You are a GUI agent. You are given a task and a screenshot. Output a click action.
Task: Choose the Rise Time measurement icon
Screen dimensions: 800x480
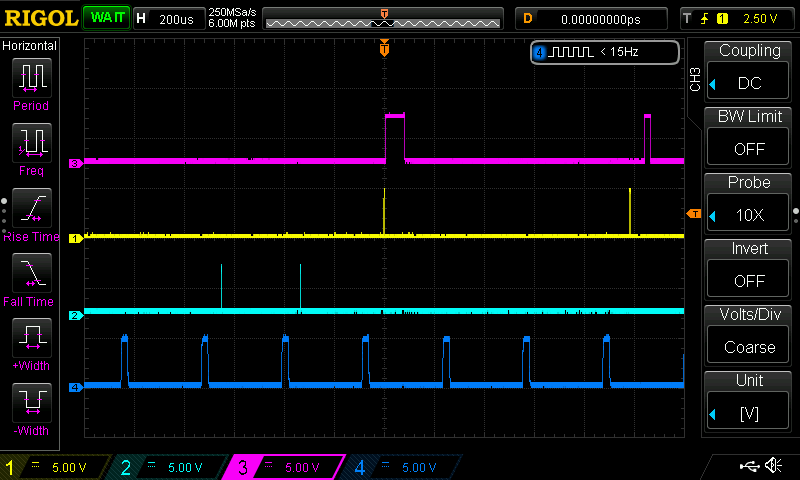pyautogui.click(x=31, y=209)
